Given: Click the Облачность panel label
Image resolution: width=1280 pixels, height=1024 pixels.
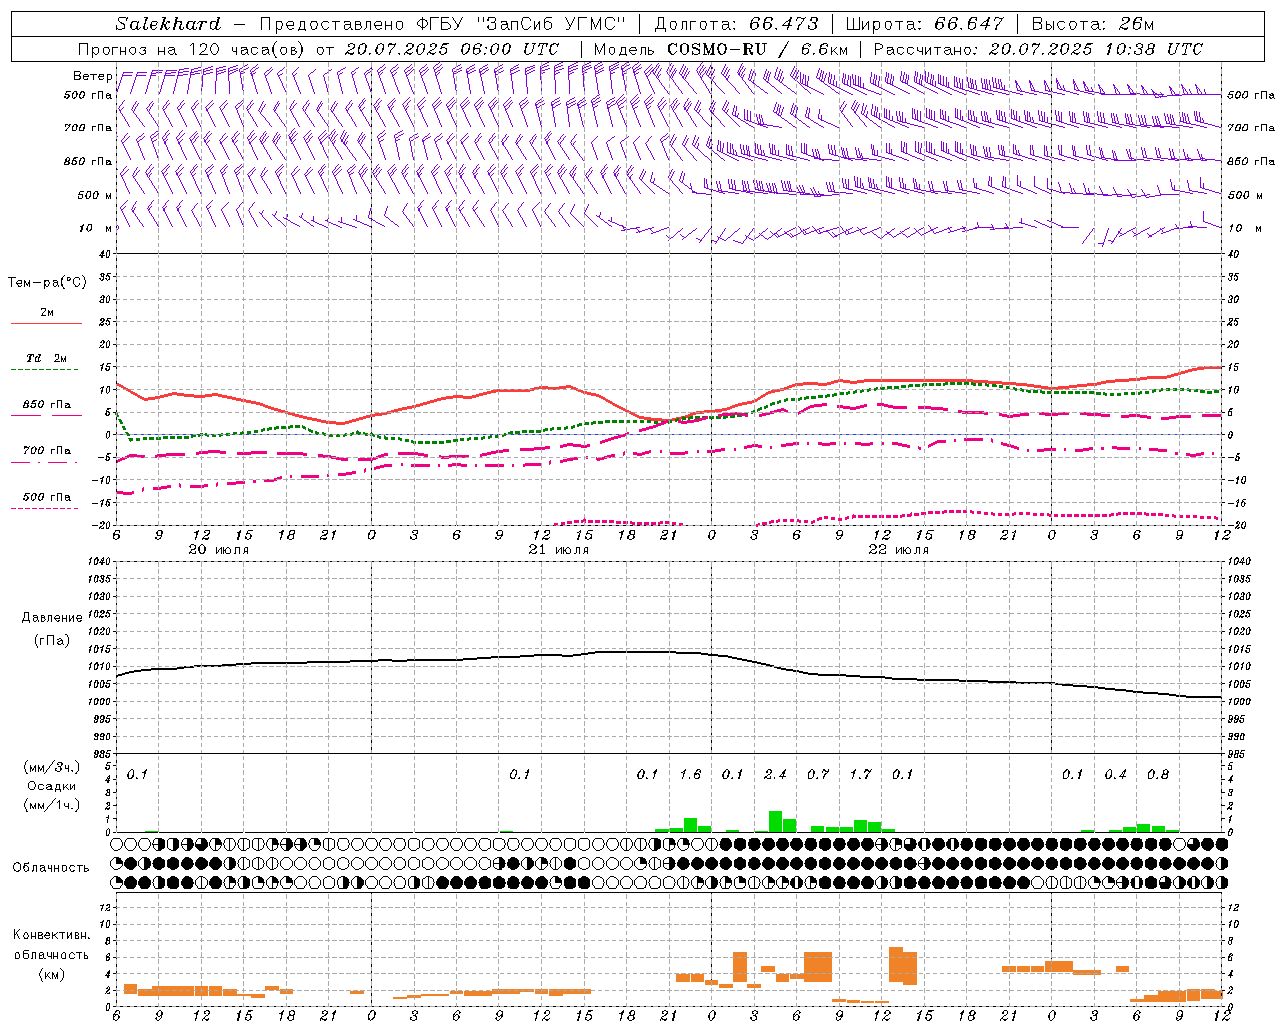Looking at the screenshot, I should [51, 867].
